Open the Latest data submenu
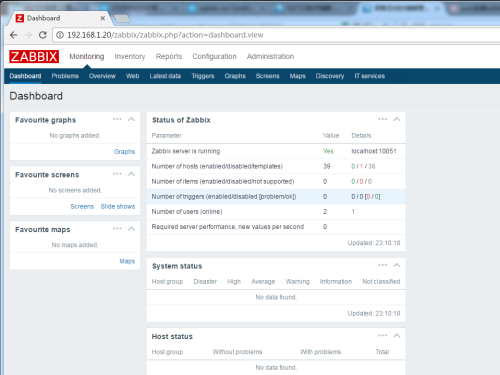 (x=165, y=76)
